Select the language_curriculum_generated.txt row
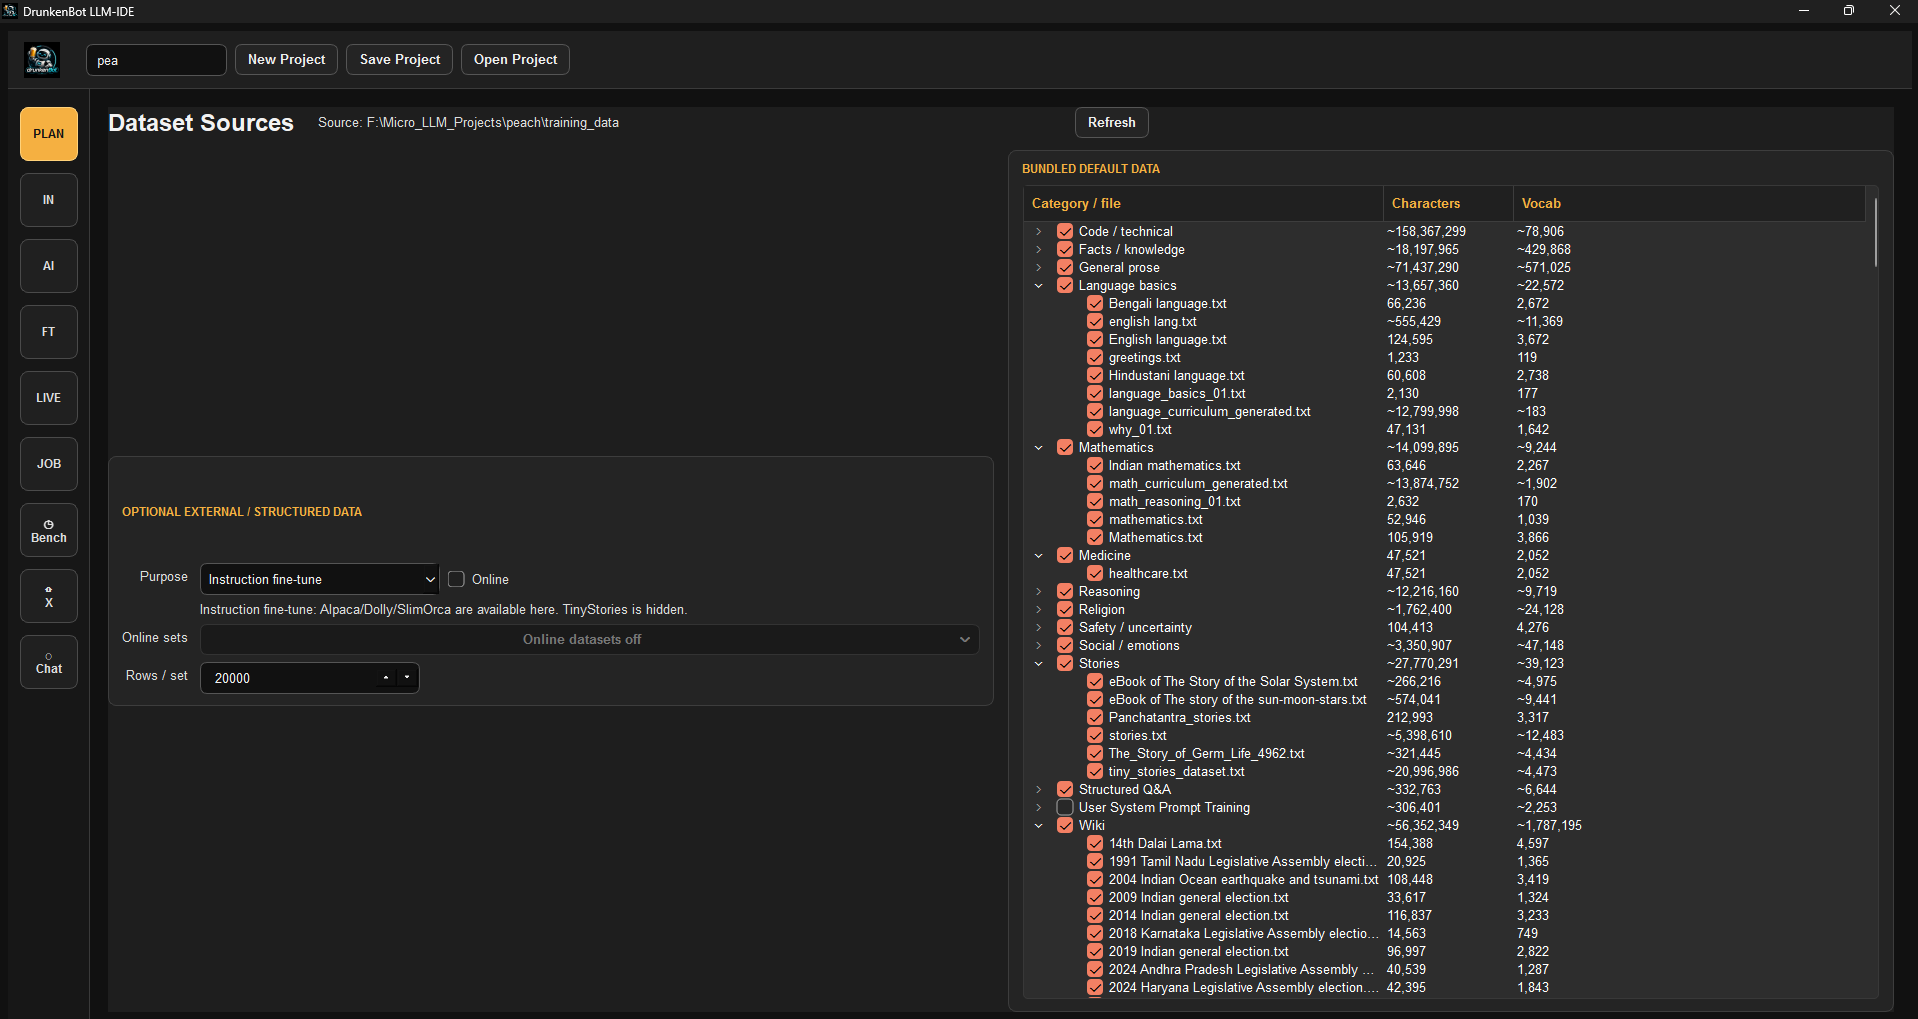This screenshot has height=1019, width=1918. (x=1444, y=411)
